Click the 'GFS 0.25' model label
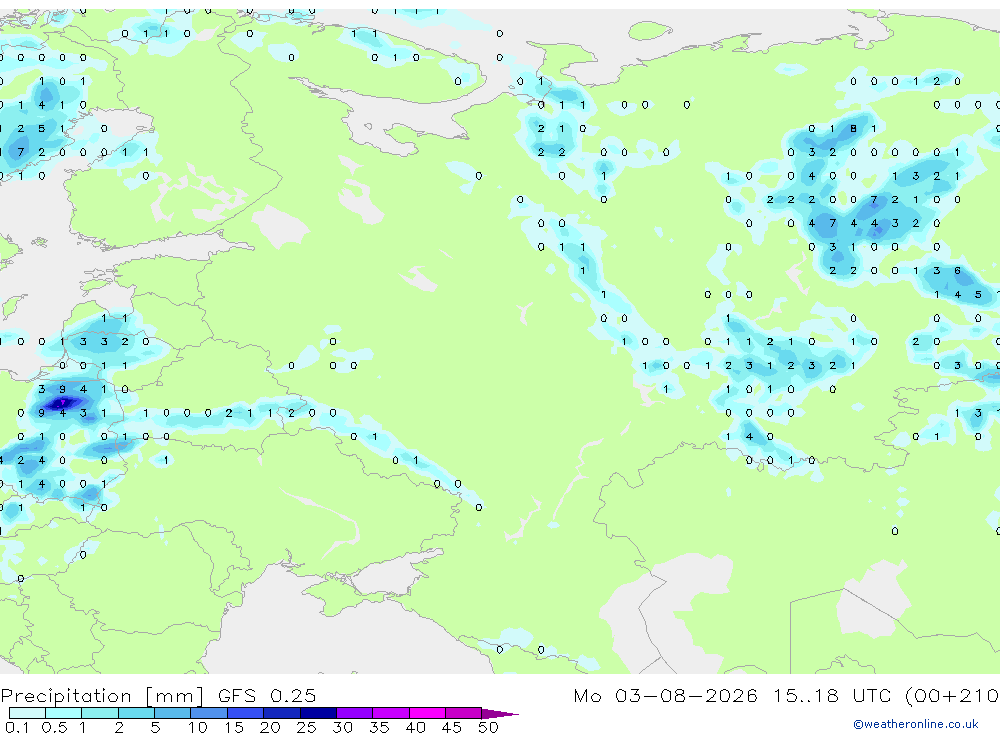Viewport: 1000px width, 733px height. [x=267, y=695]
